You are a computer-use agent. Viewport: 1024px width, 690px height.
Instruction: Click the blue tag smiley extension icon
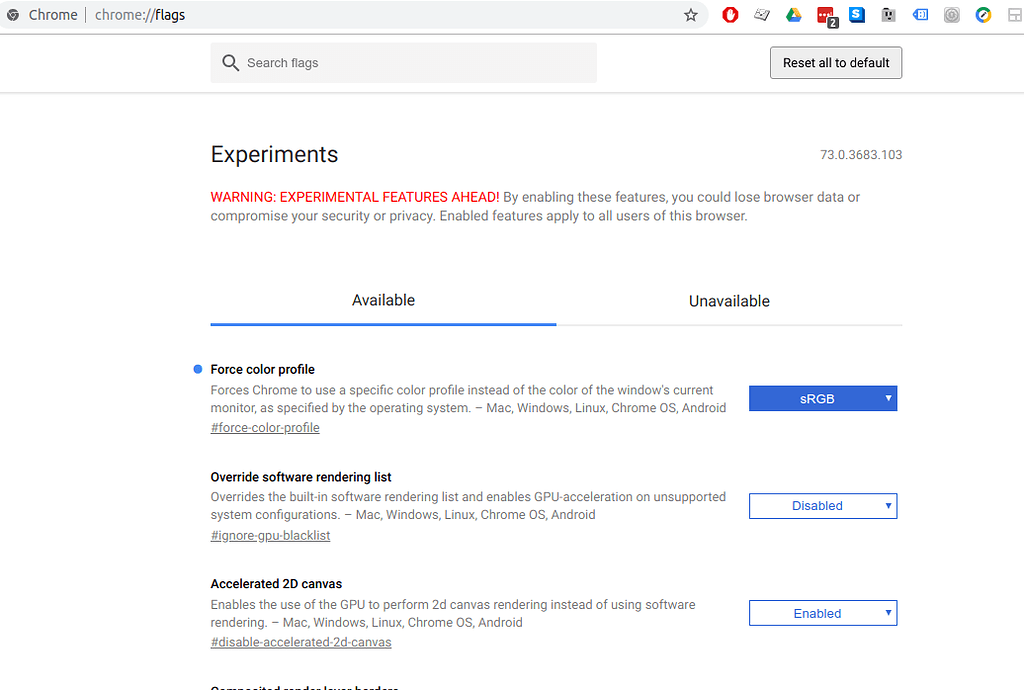(920, 14)
